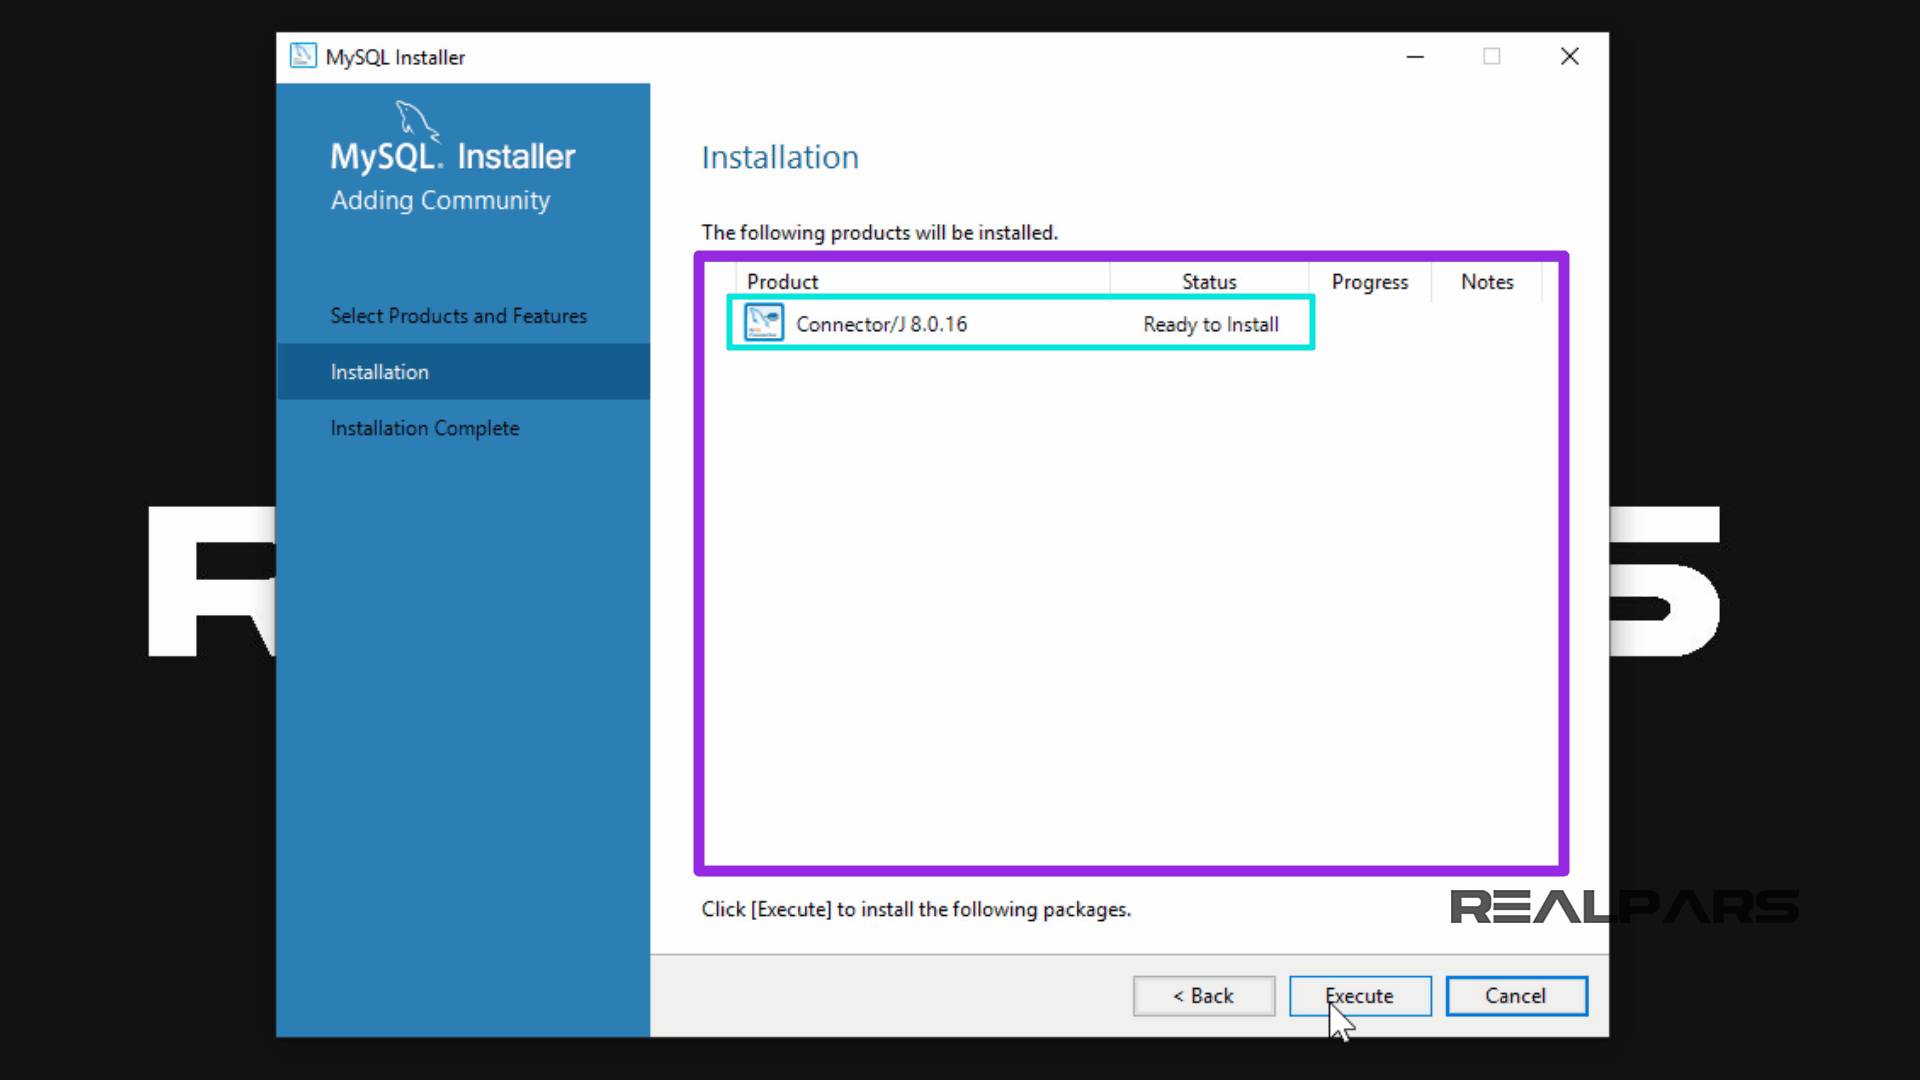The image size is (1920, 1080).
Task: Click the < Back button
Action: click(x=1203, y=996)
